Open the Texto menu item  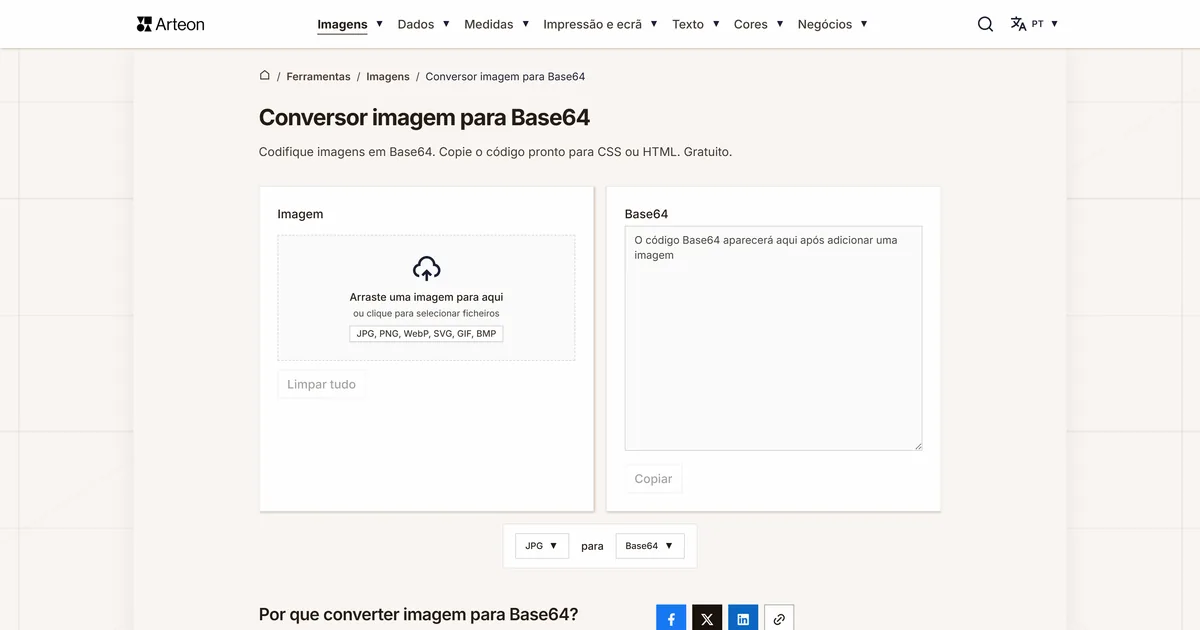pos(688,24)
